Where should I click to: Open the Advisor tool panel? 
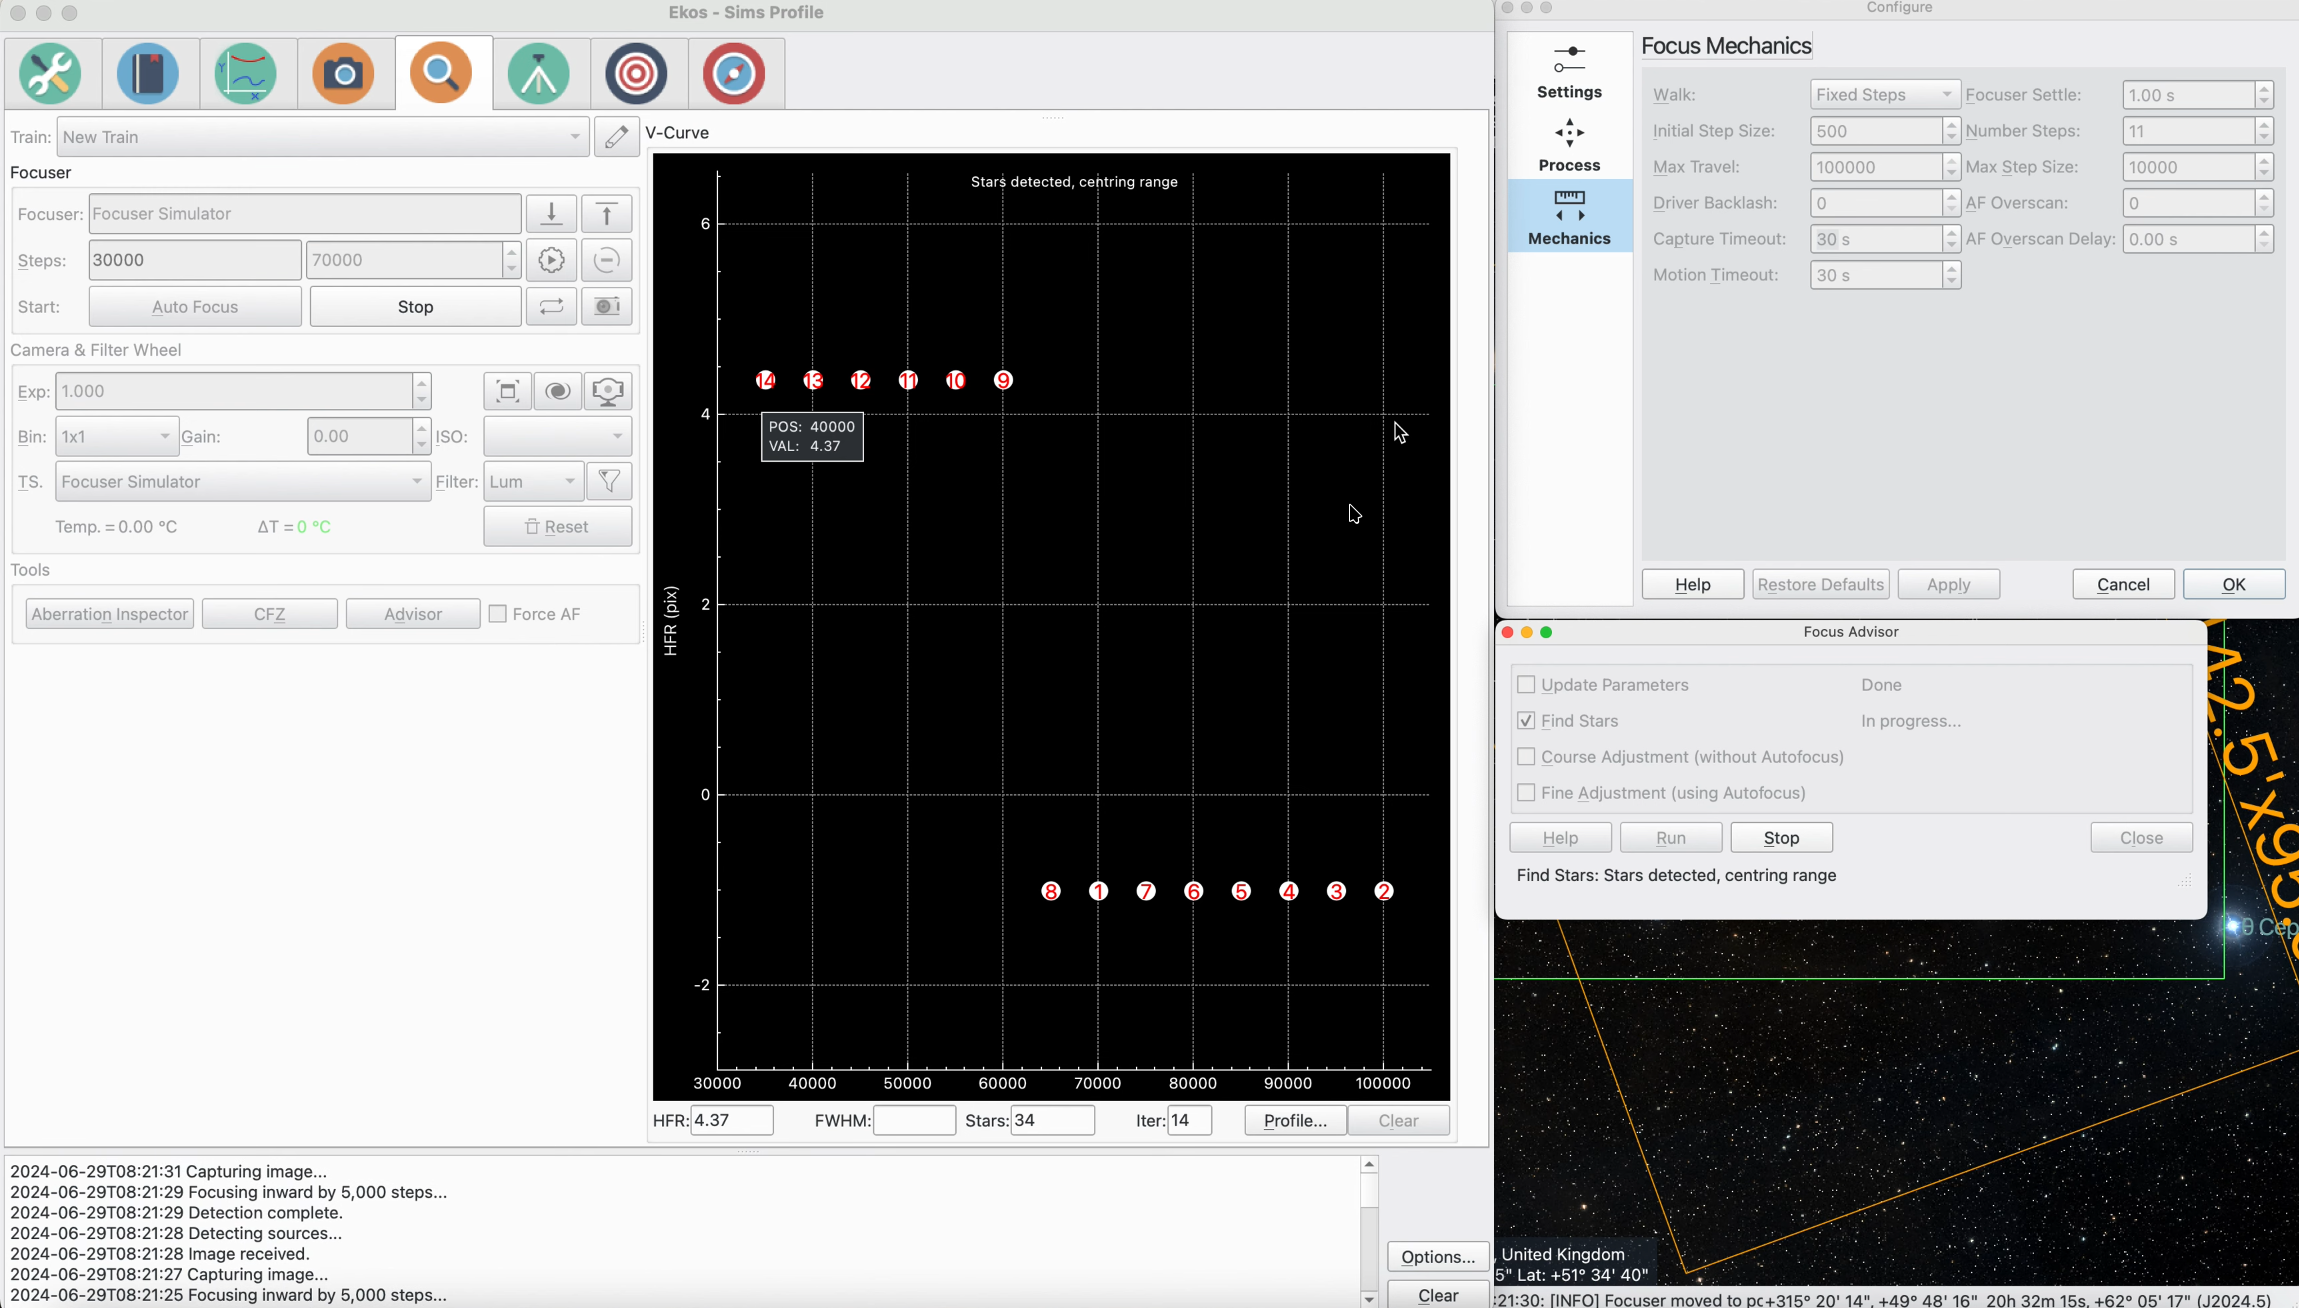pyautogui.click(x=412, y=613)
